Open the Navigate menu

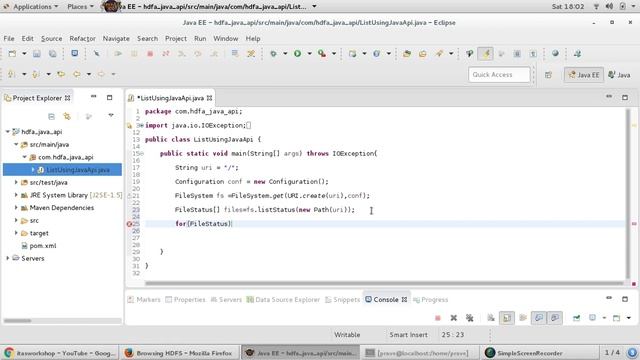pyautogui.click(x=116, y=38)
